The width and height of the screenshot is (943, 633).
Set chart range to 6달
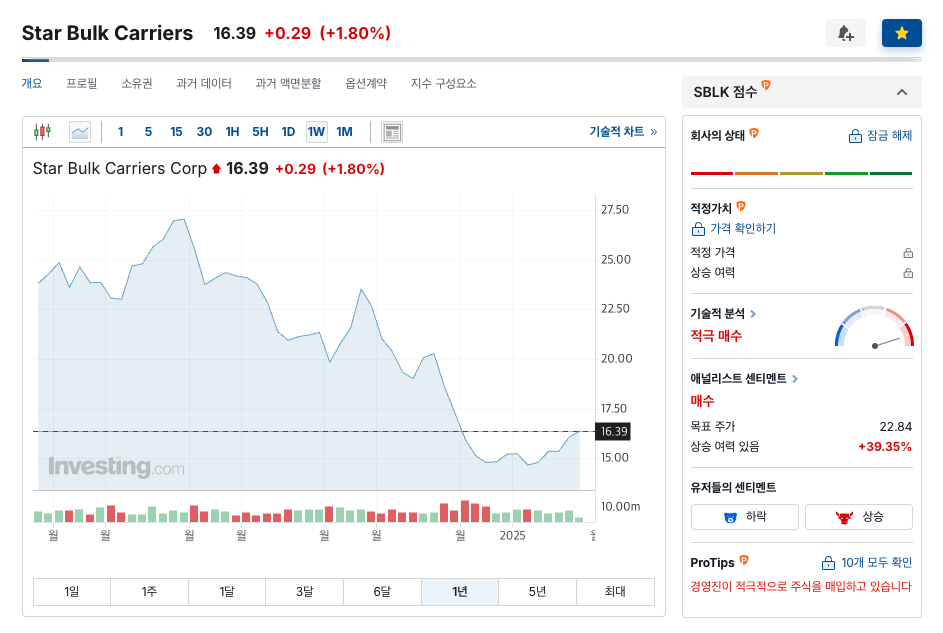pos(382,592)
